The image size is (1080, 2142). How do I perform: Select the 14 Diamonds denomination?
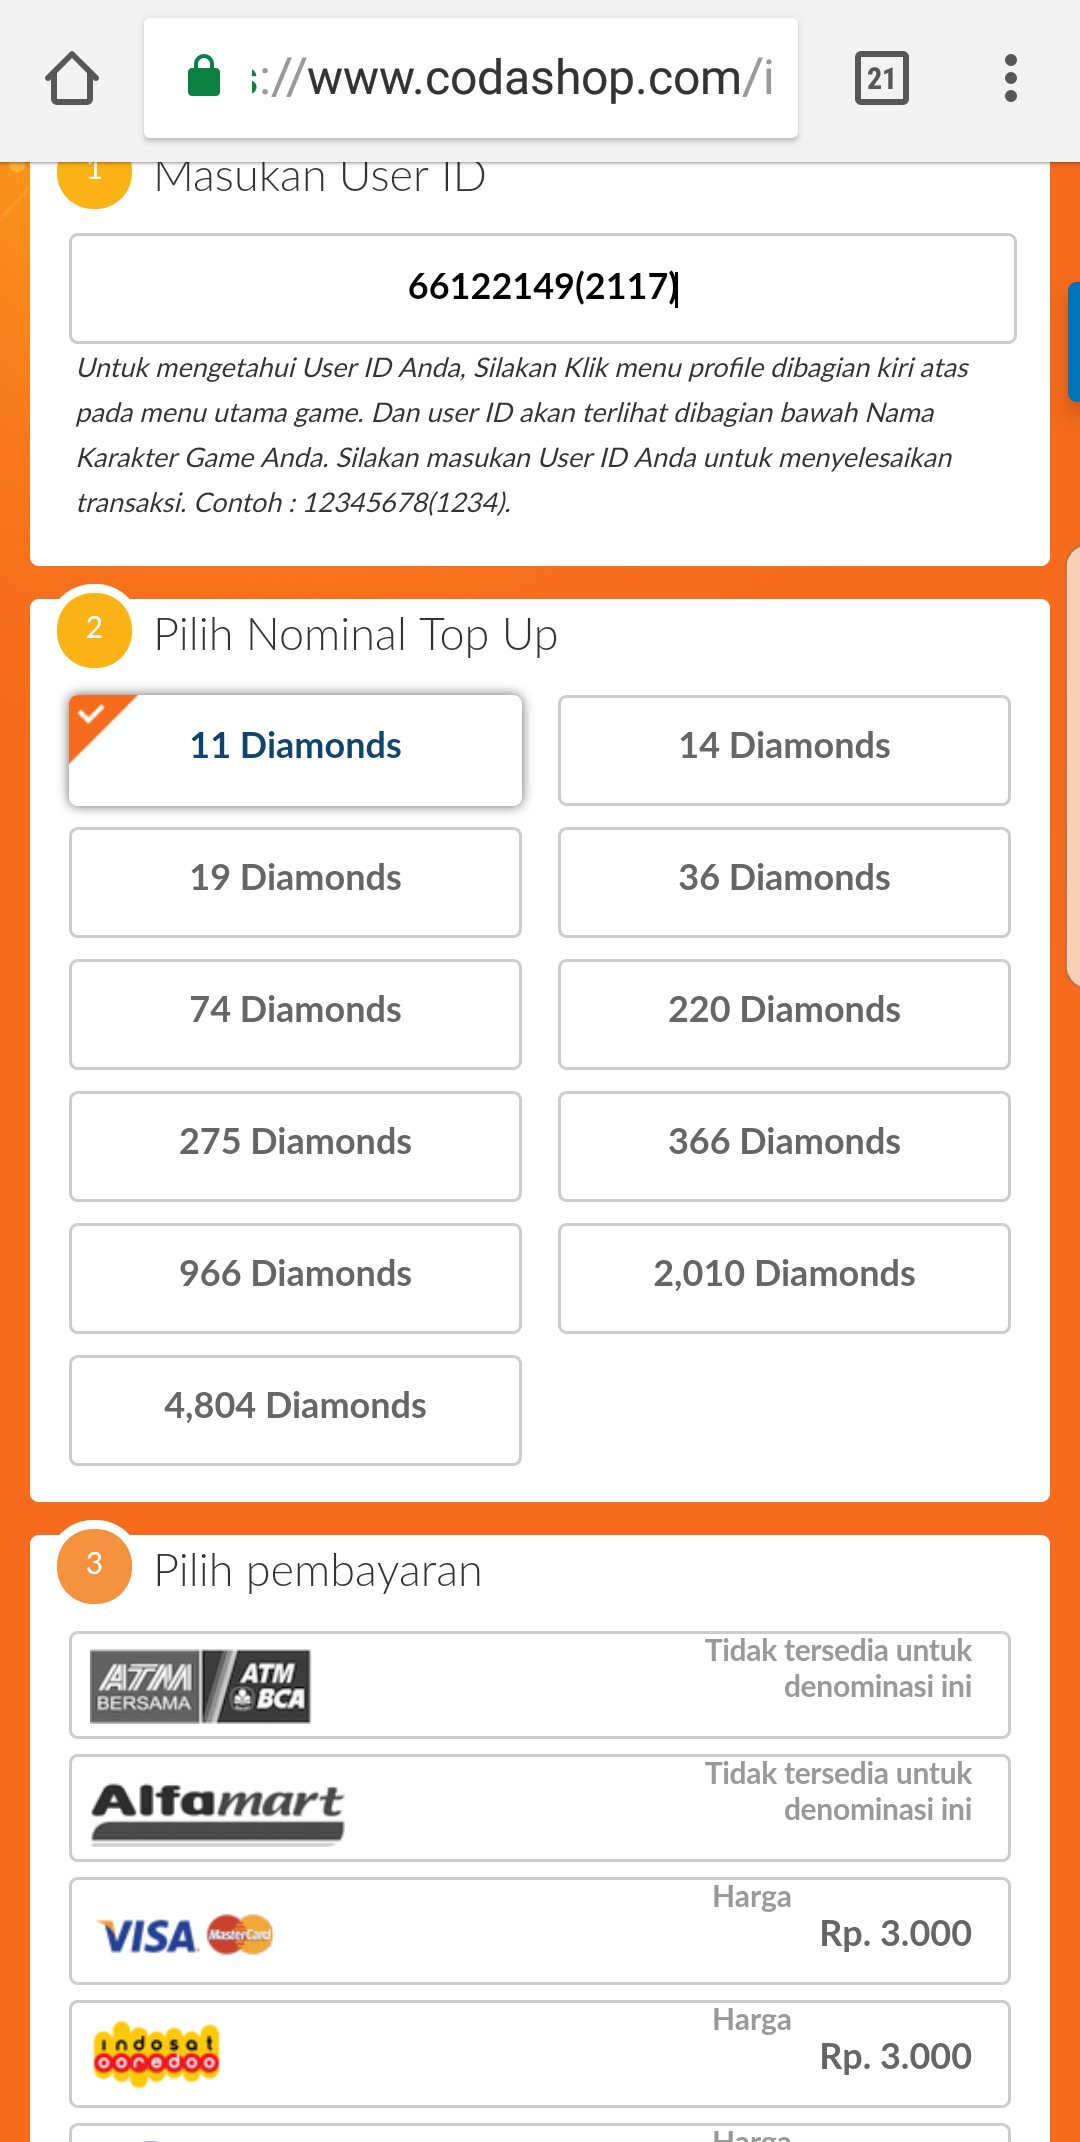point(784,747)
